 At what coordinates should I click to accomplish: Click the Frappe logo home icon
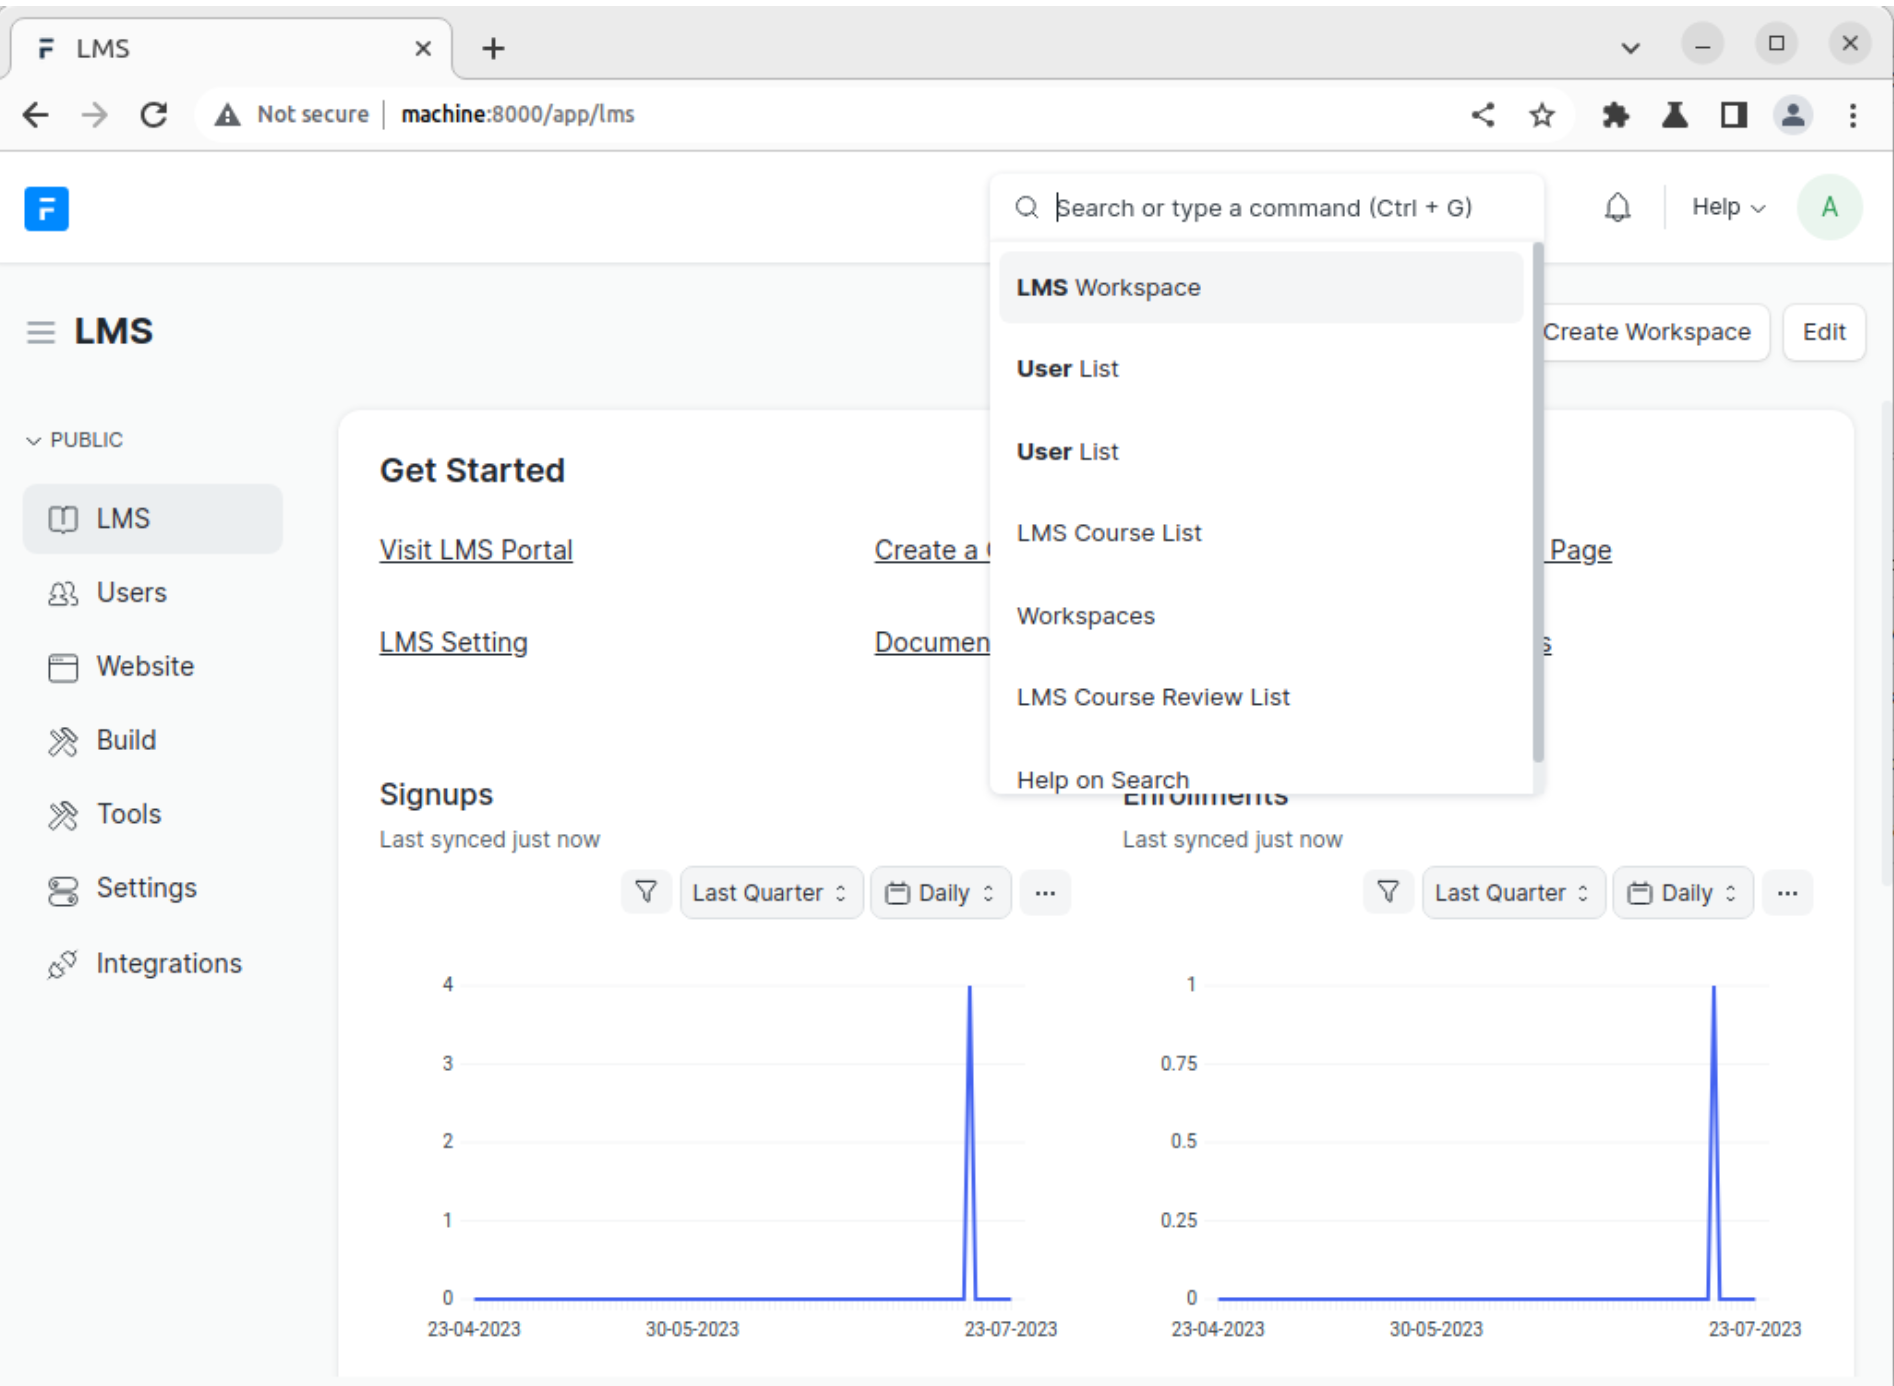point(46,209)
